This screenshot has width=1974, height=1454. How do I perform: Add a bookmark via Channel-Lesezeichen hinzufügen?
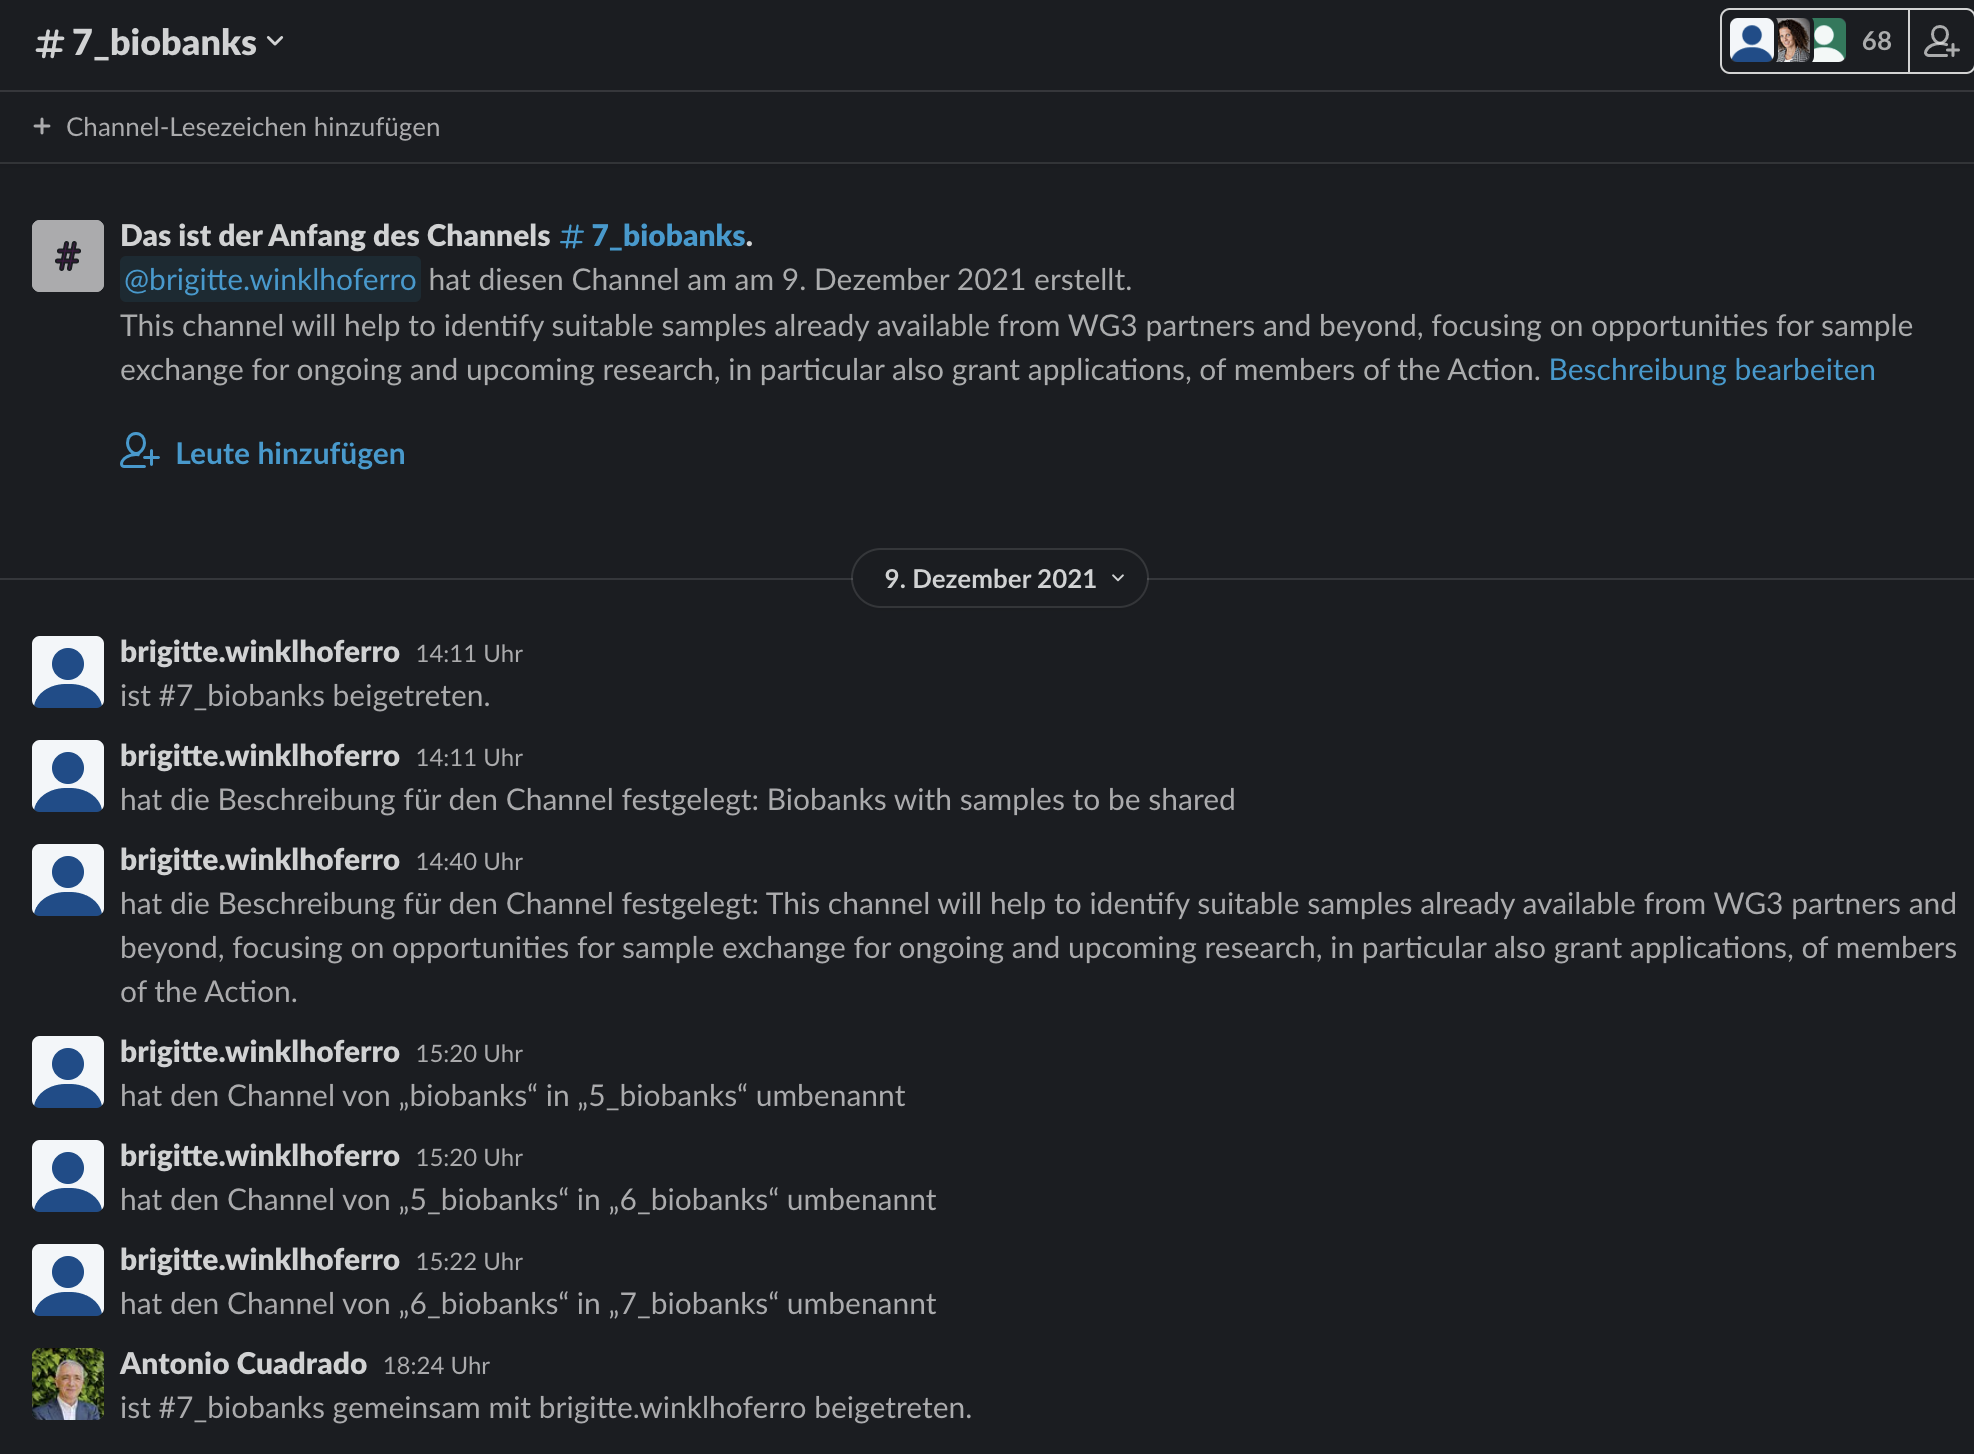[252, 127]
